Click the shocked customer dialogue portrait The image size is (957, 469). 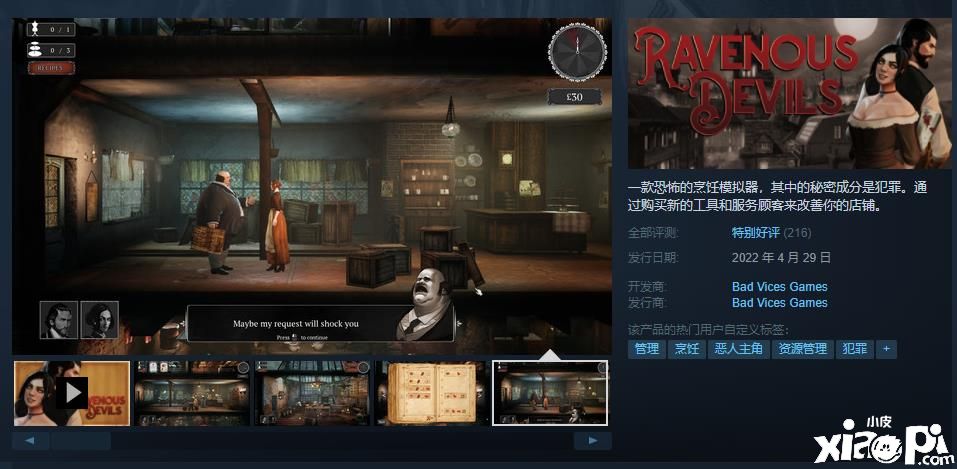coord(425,304)
